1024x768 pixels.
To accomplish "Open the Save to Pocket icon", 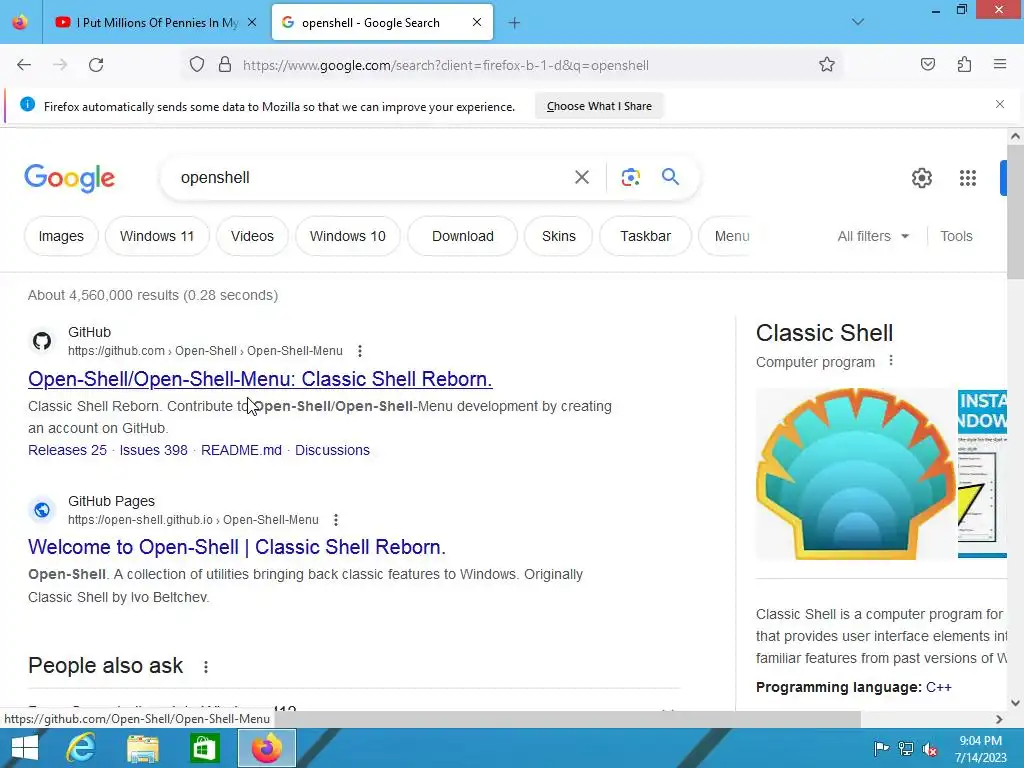I will [x=927, y=65].
